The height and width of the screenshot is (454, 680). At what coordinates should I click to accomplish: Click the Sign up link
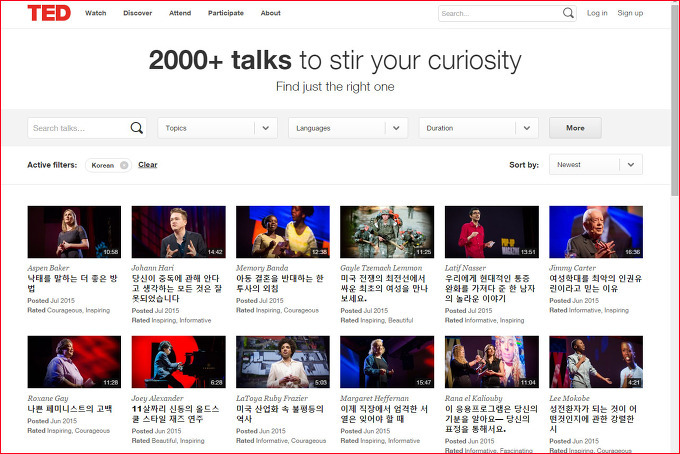pos(630,13)
